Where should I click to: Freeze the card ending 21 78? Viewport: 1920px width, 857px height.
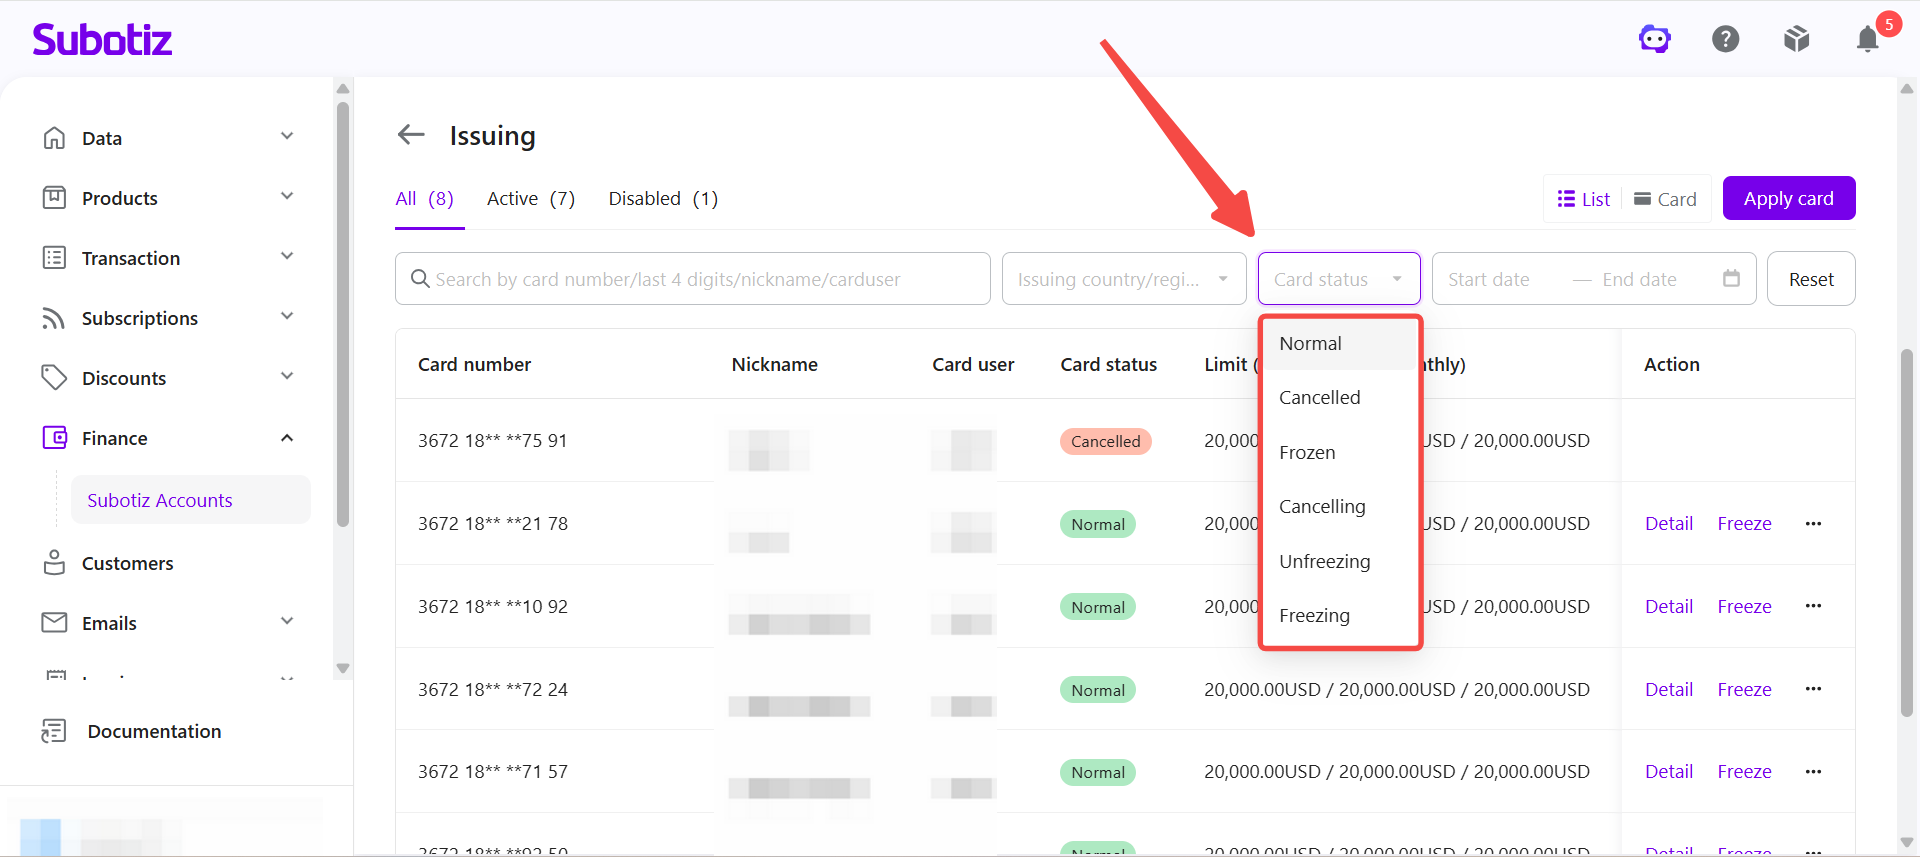click(1745, 523)
